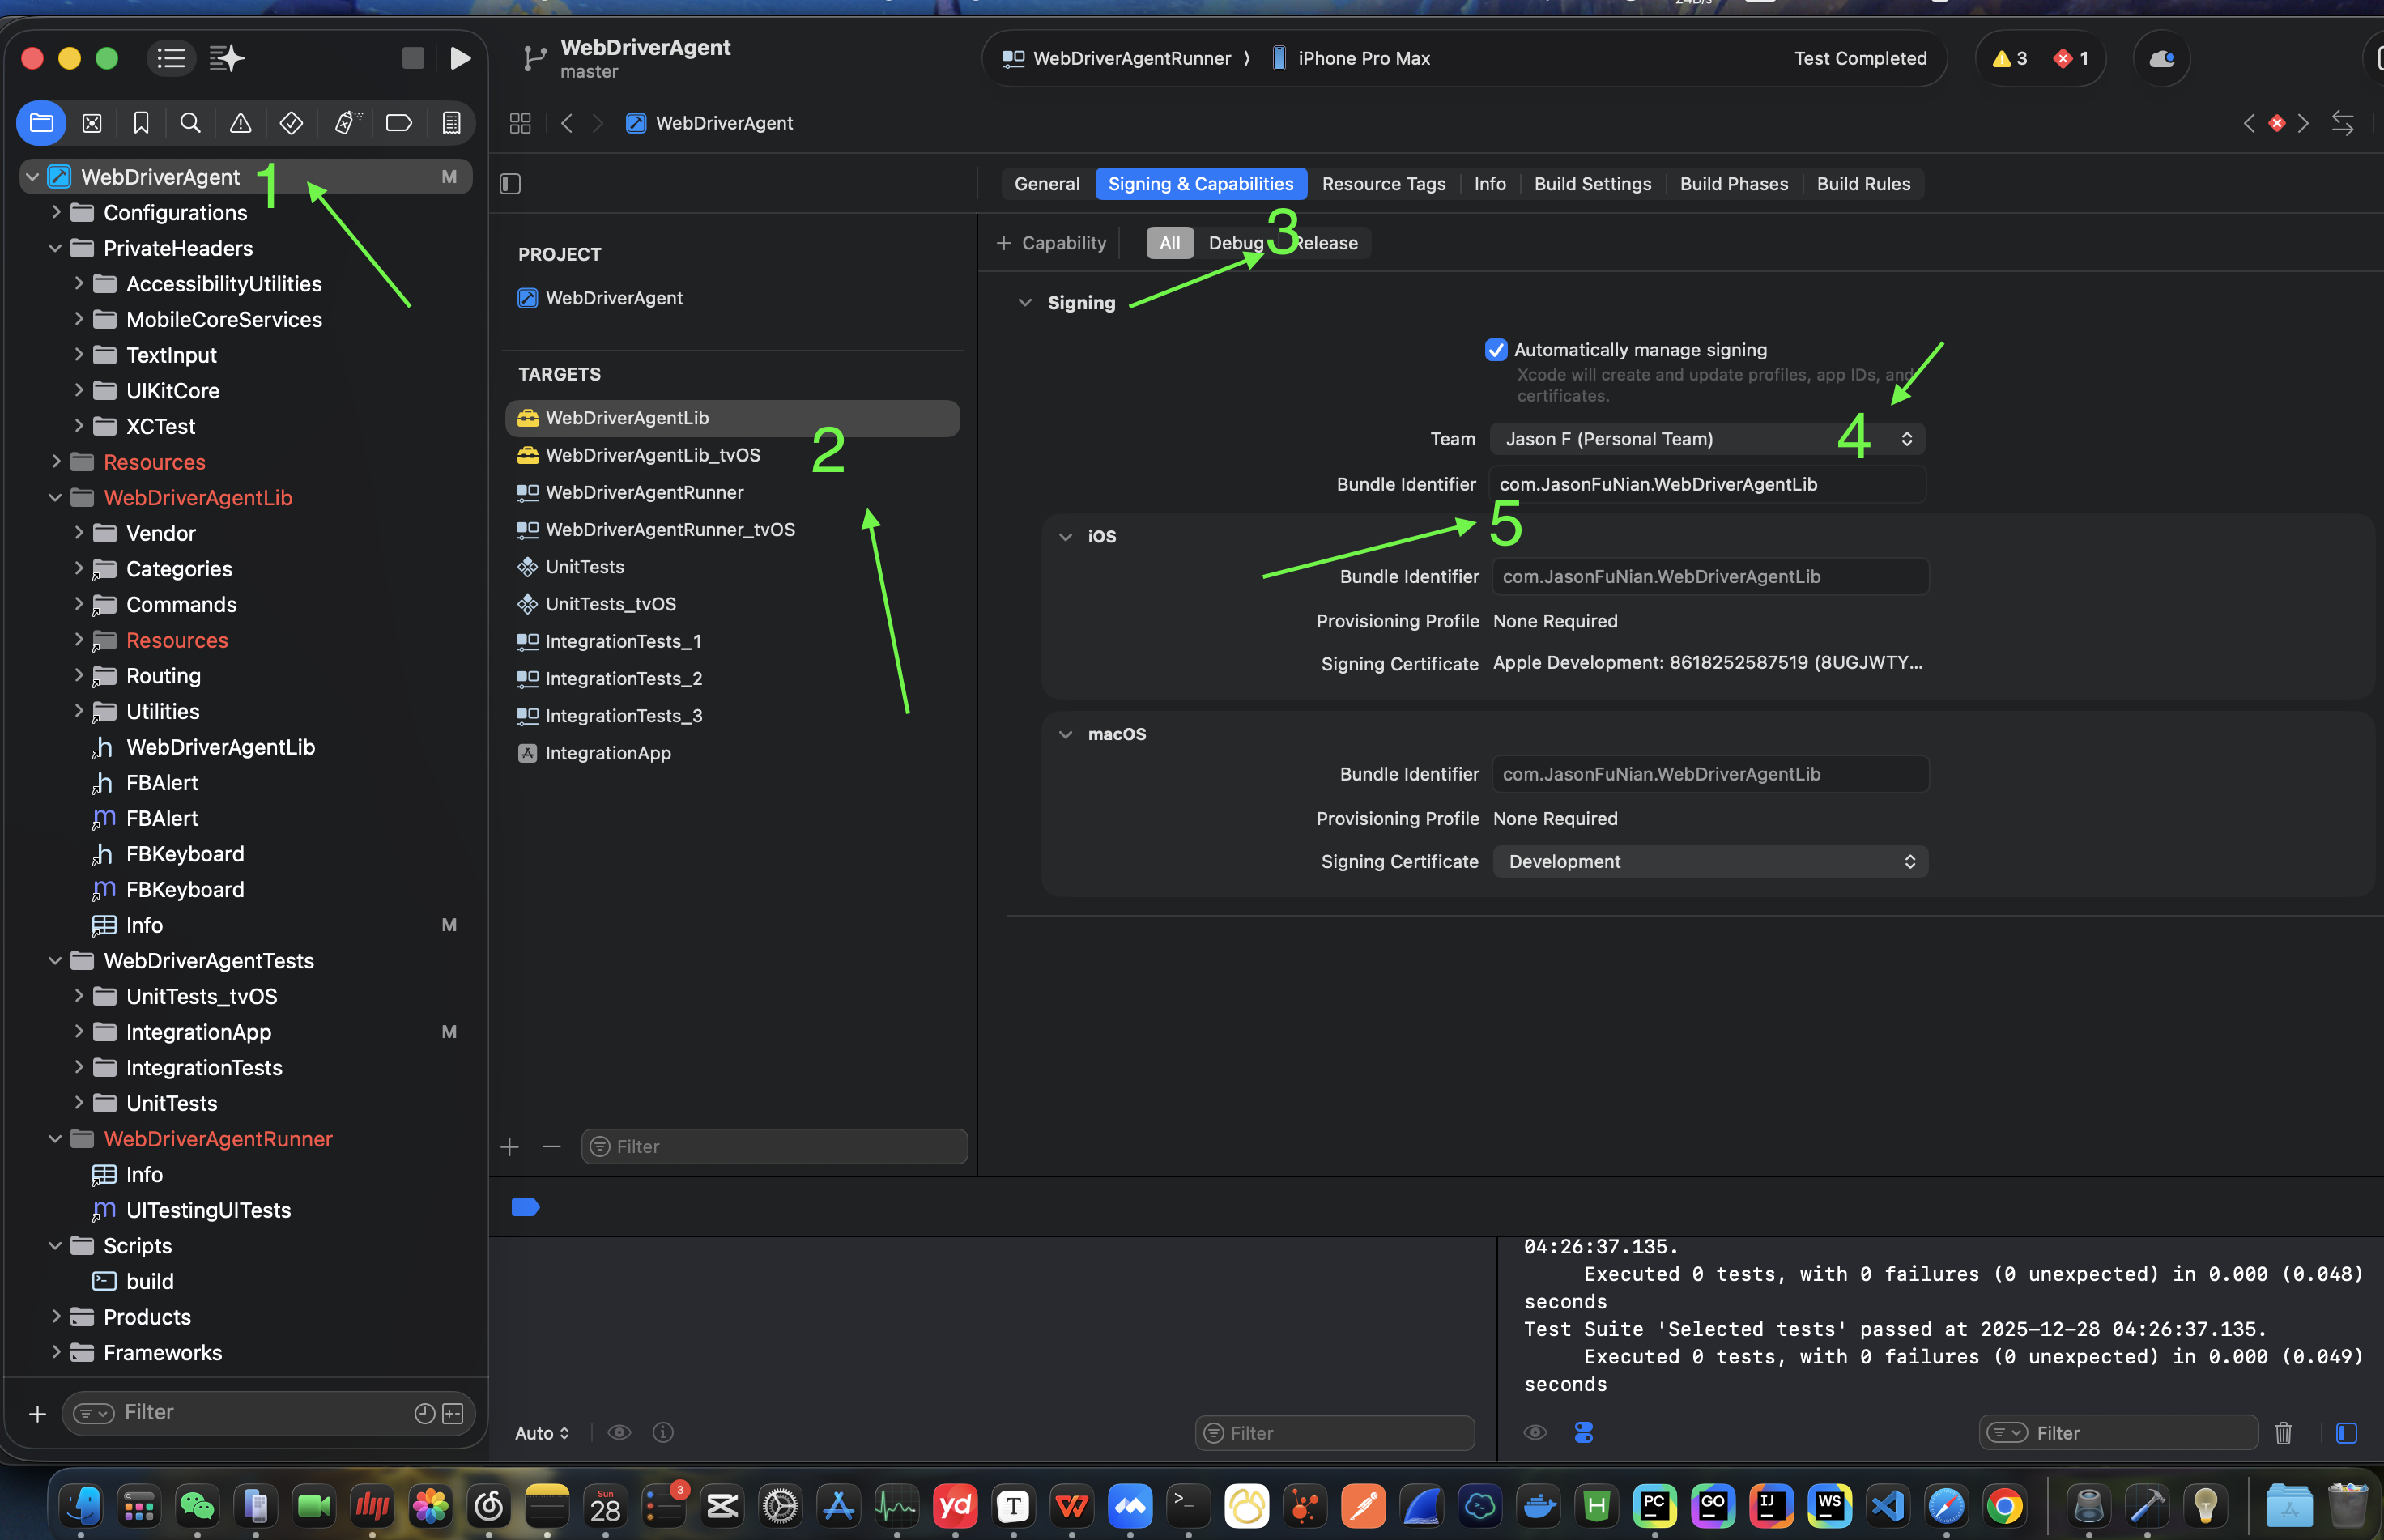
Task: Click the add Capability button
Action: coord(1052,243)
